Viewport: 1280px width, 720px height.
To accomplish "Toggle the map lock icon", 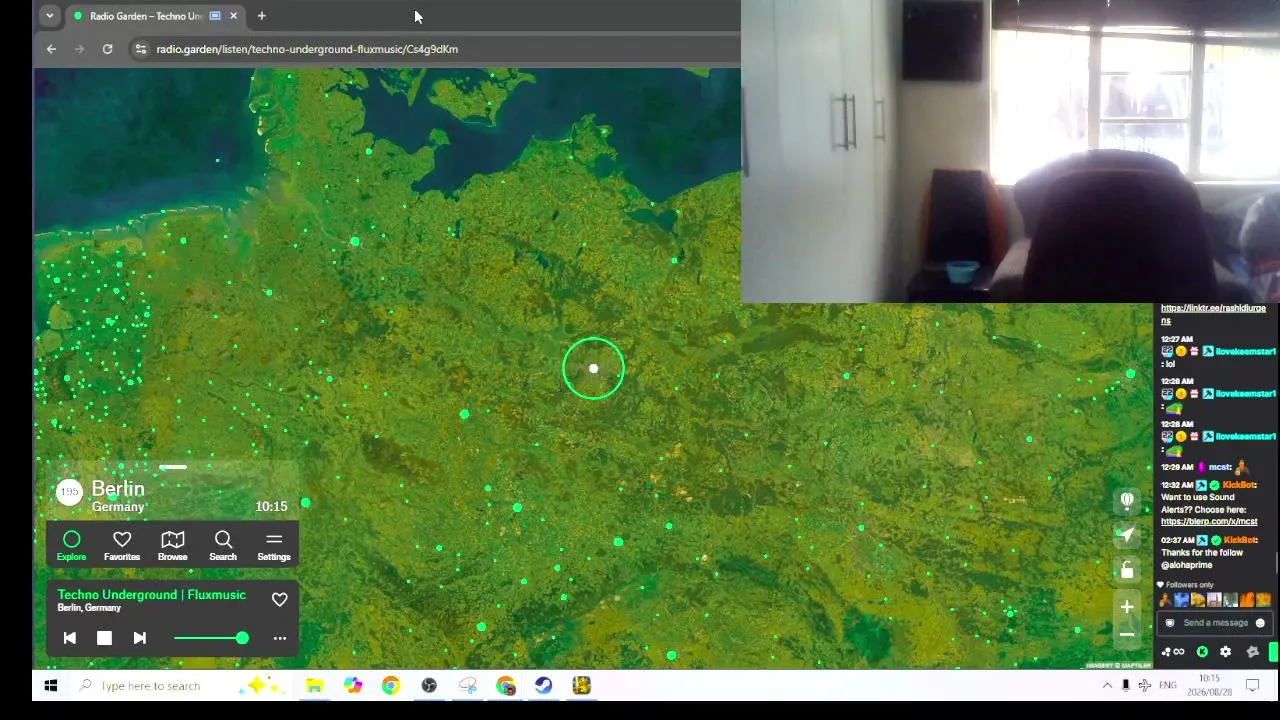I will pos(1127,570).
